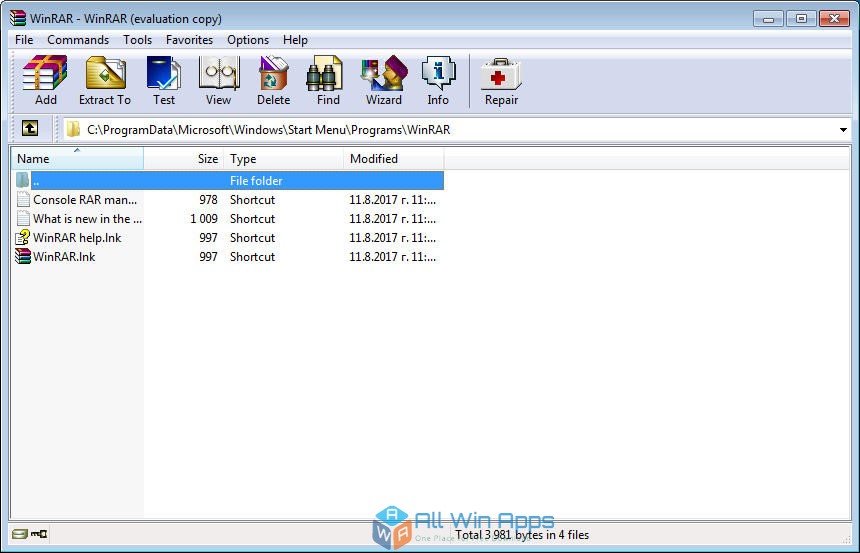Sort by Size column header
The width and height of the screenshot is (860, 553).
pyautogui.click(x=184, y=159)
